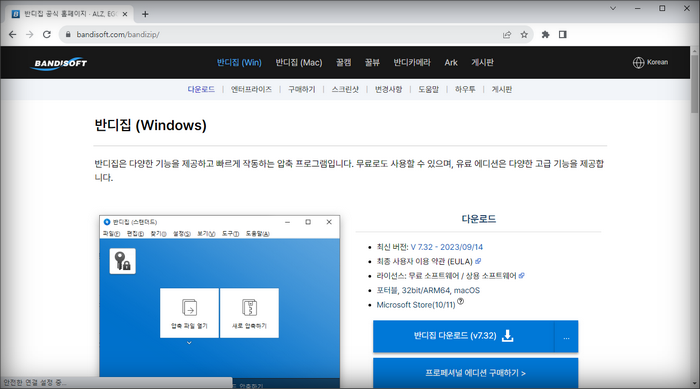Screen dimensions: 700x389
Task: Select 반디집 (Win) in top navigation
Action: pos(239,63)
